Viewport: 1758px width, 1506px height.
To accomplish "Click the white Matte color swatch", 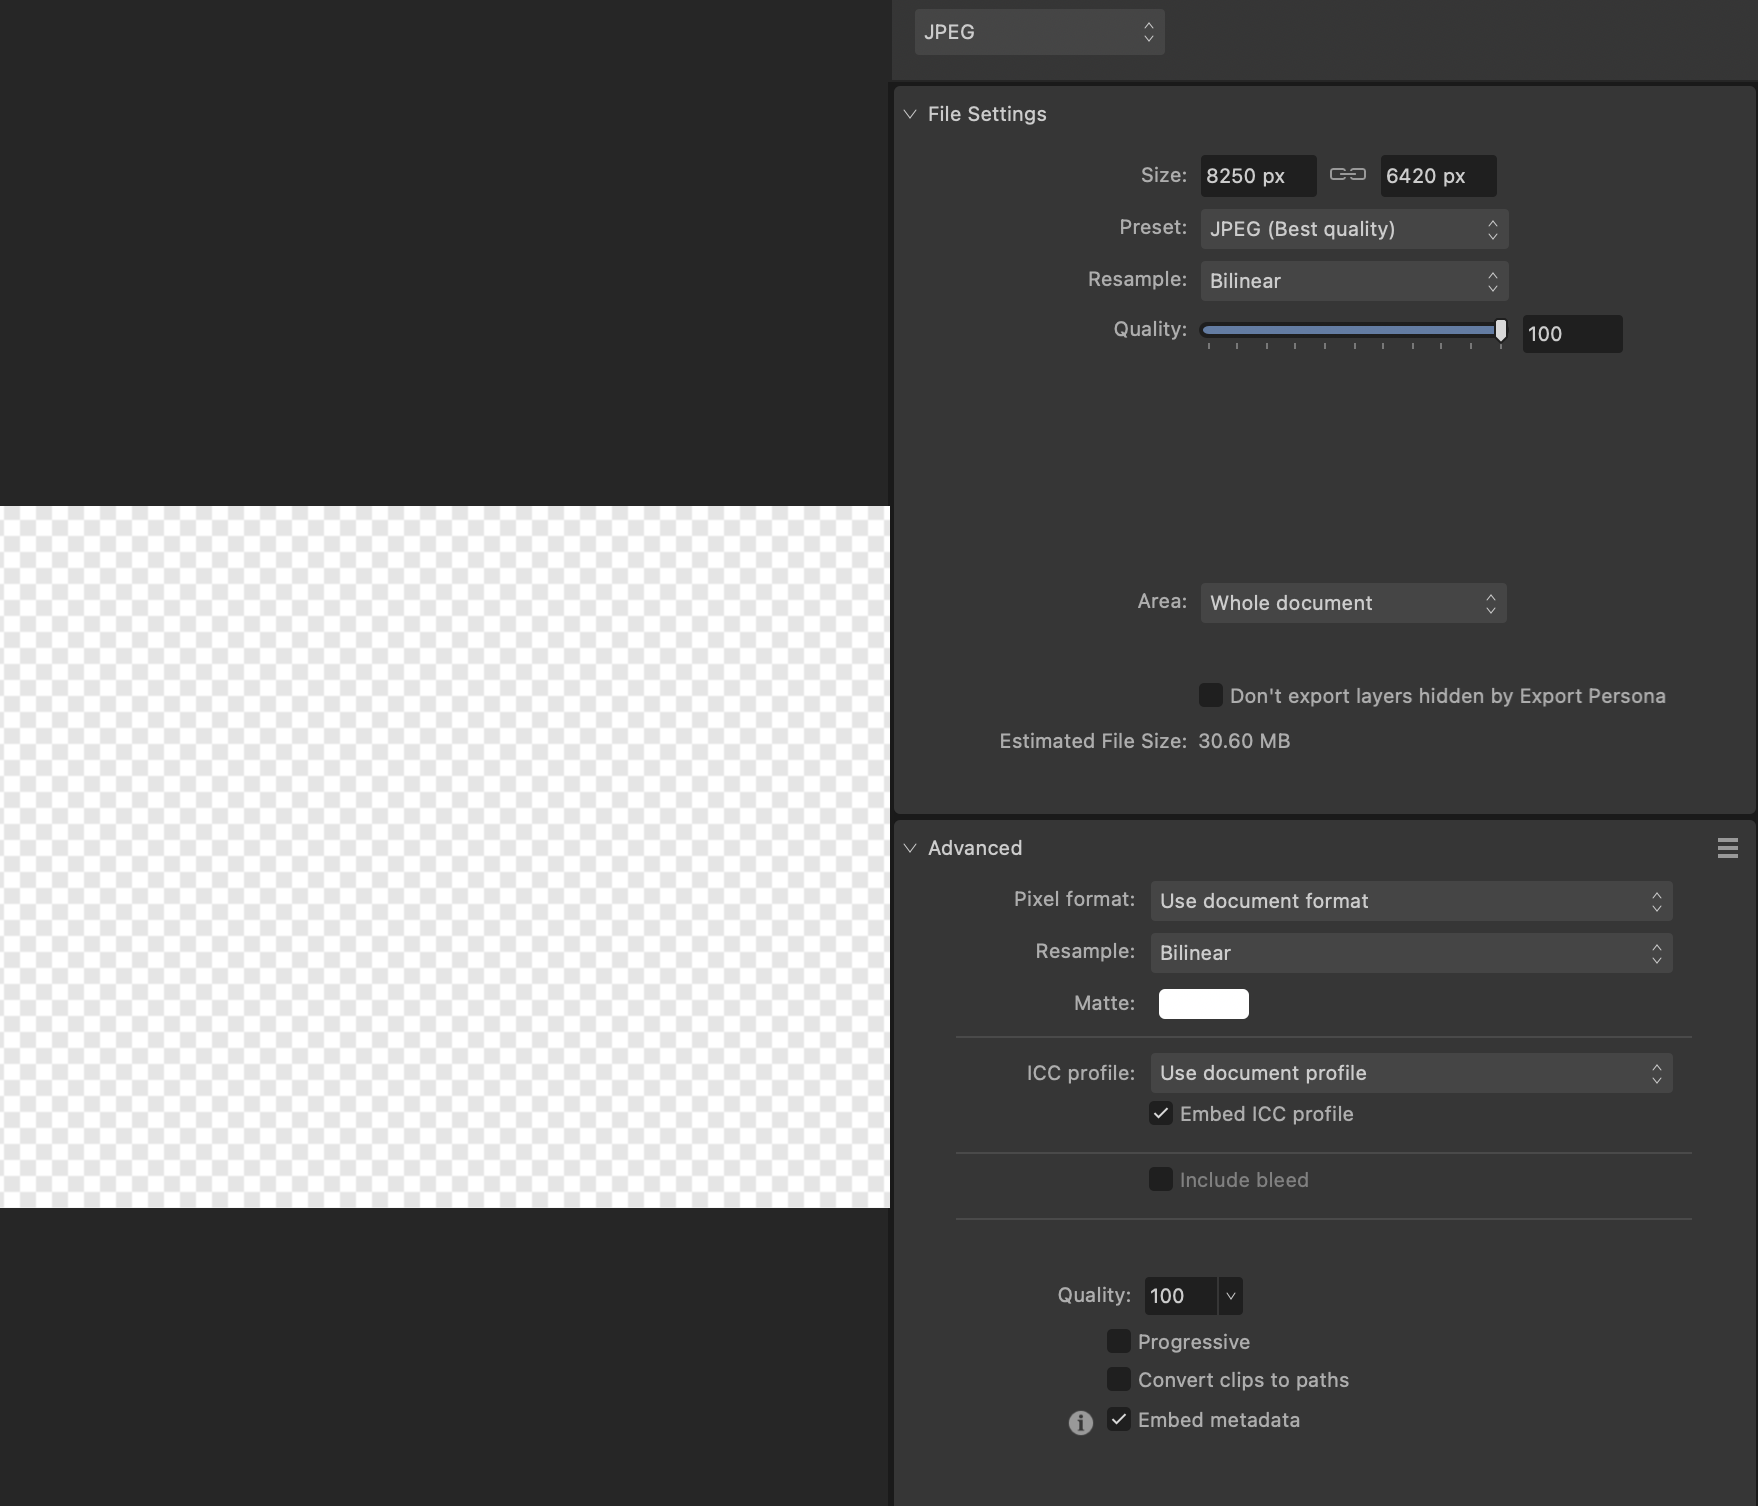I will pos(1203,1003).
